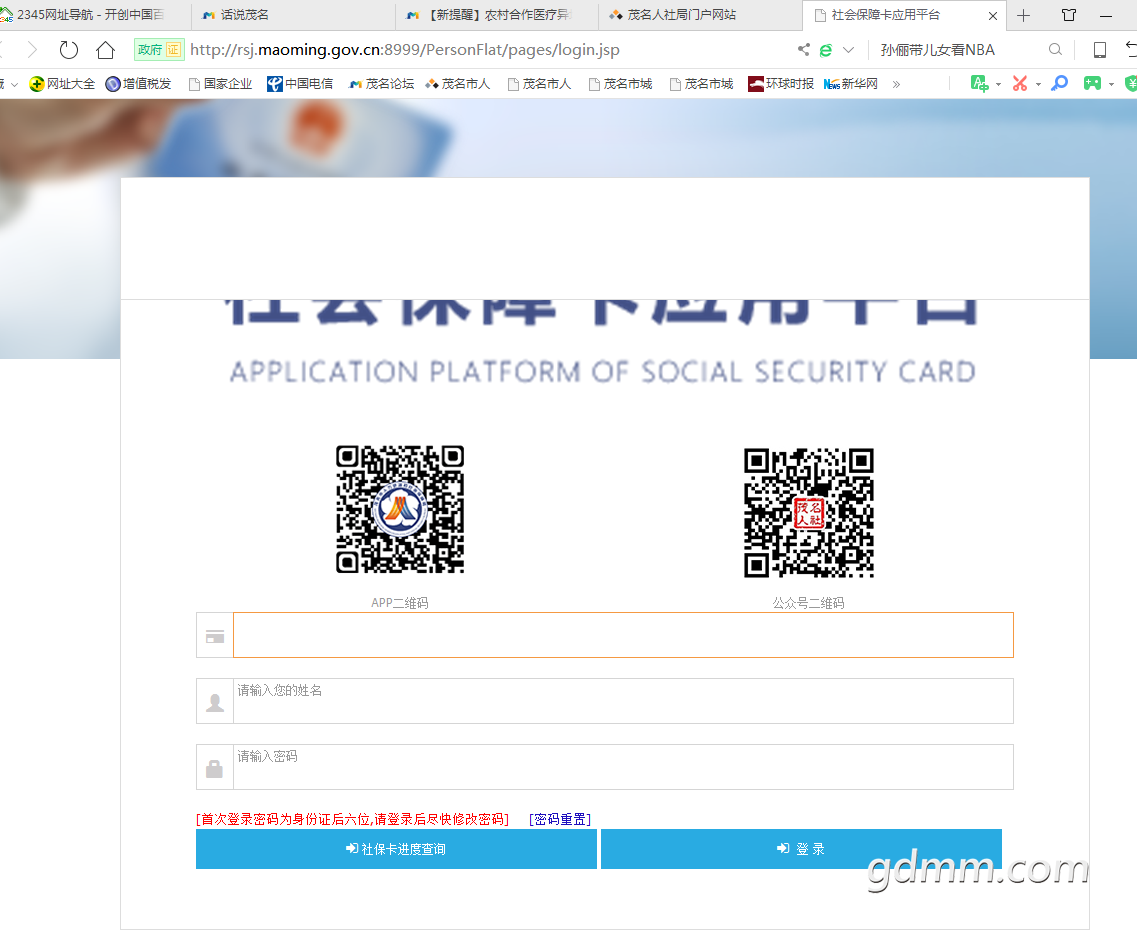1137x932 pixels.
Task: Switch to 【新提醒】农村合作医疗 tab
Action: tap(497, 15)
